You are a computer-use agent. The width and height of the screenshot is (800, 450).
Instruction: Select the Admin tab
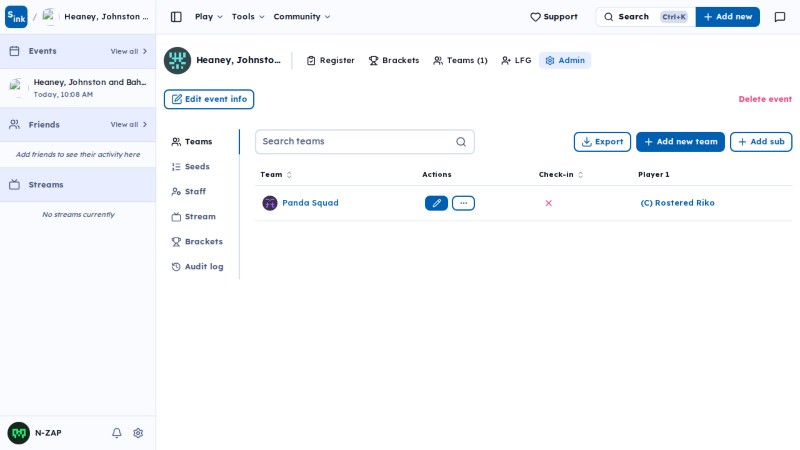pyautogui.click(x=565, y=60)
